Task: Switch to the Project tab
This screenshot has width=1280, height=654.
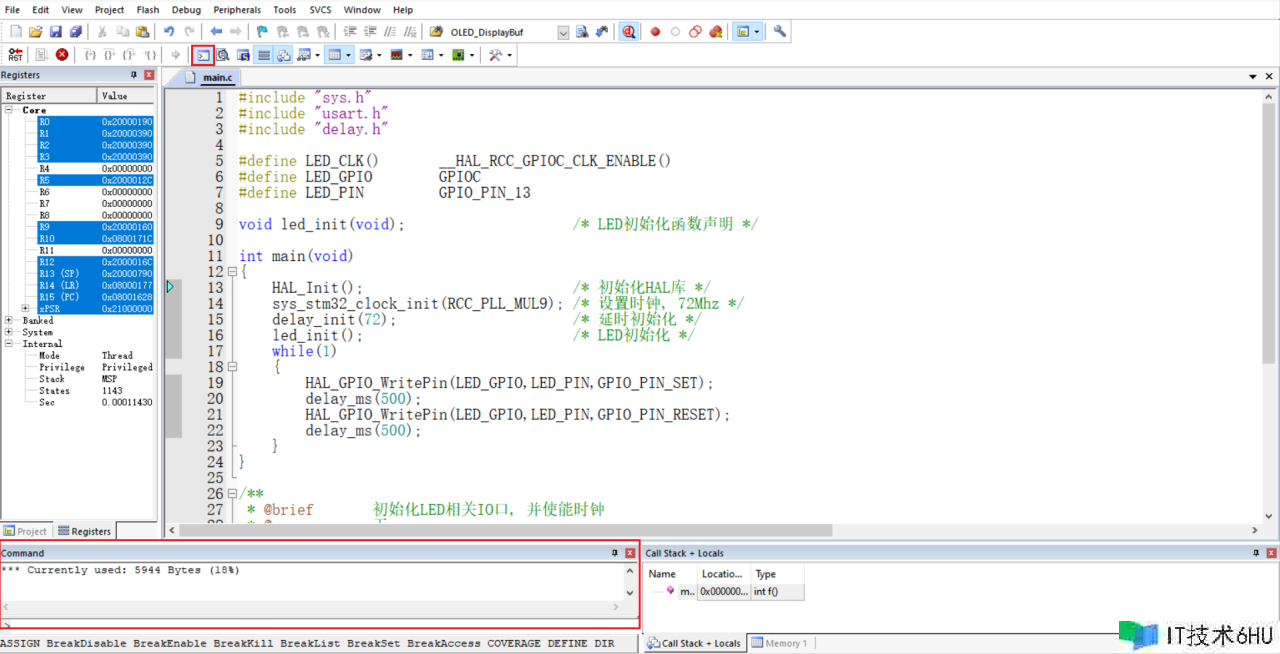Action: point(26,531)
